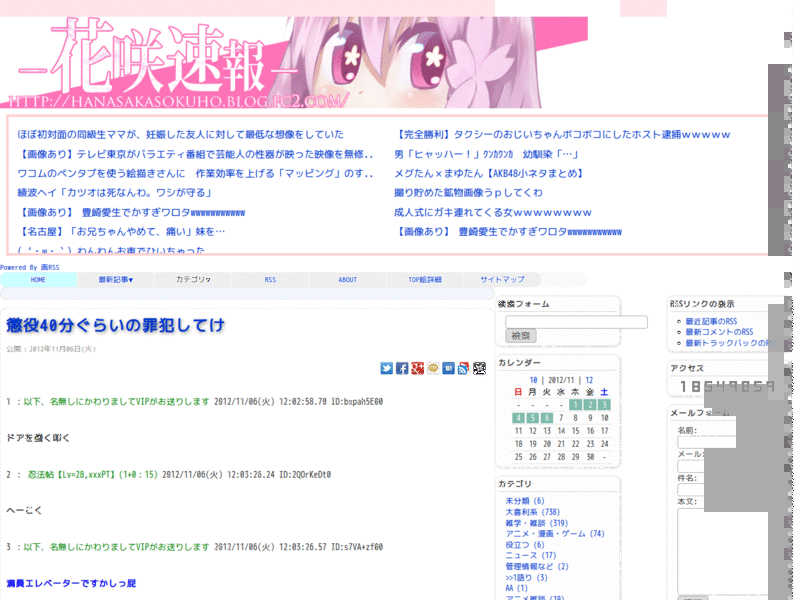This screenshot has width=800, height=600.
Task: Share the post to mixi
Action: [431, 368]
